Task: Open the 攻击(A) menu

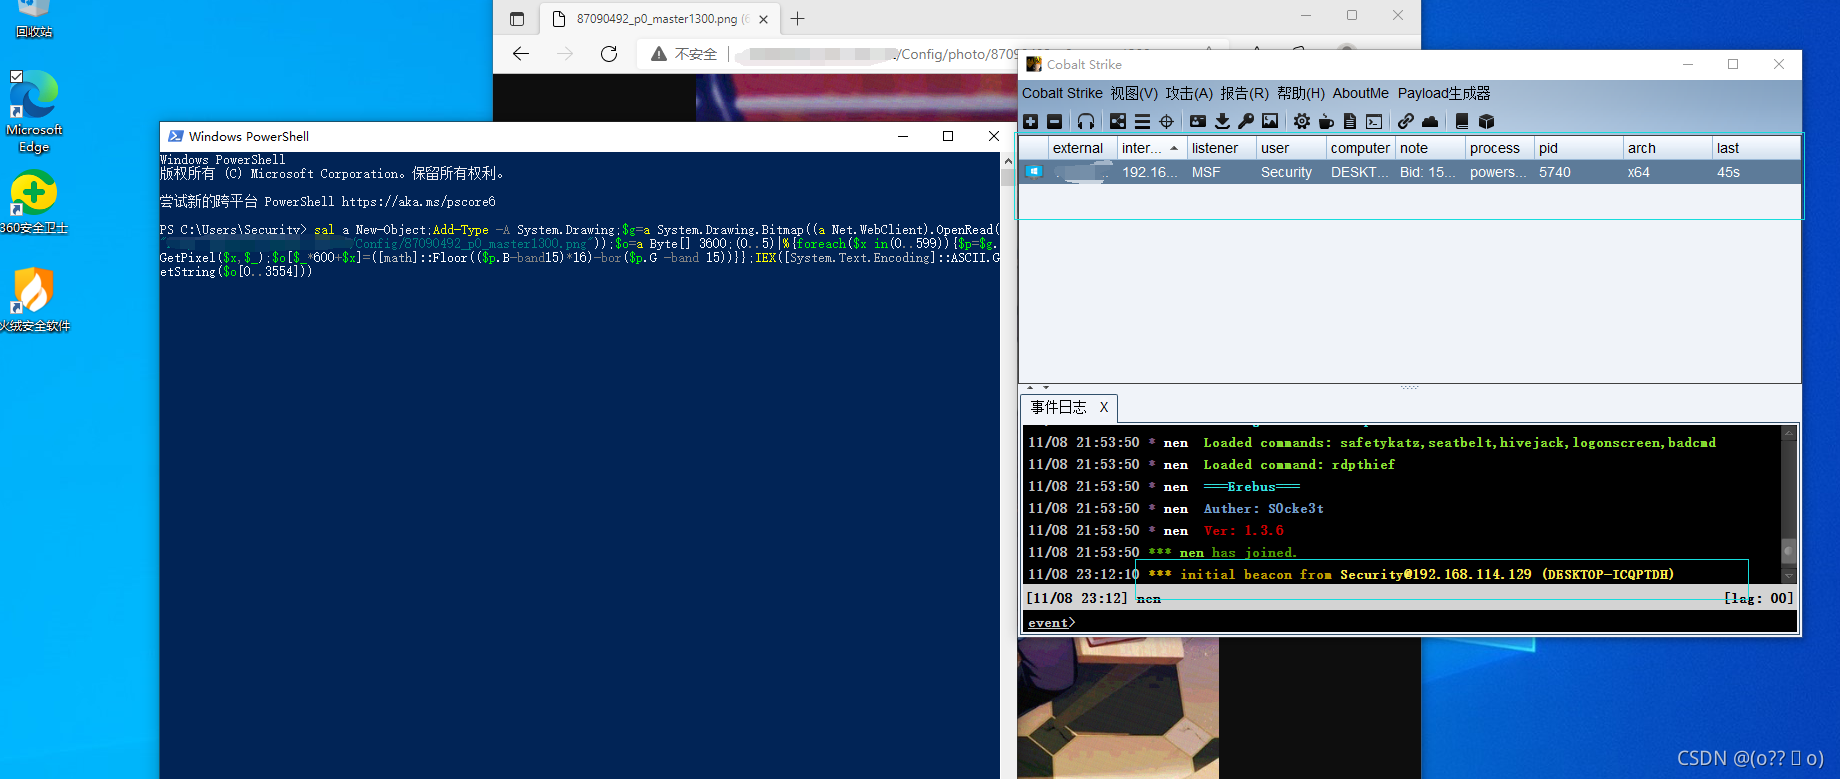Action: [1189, 93]
